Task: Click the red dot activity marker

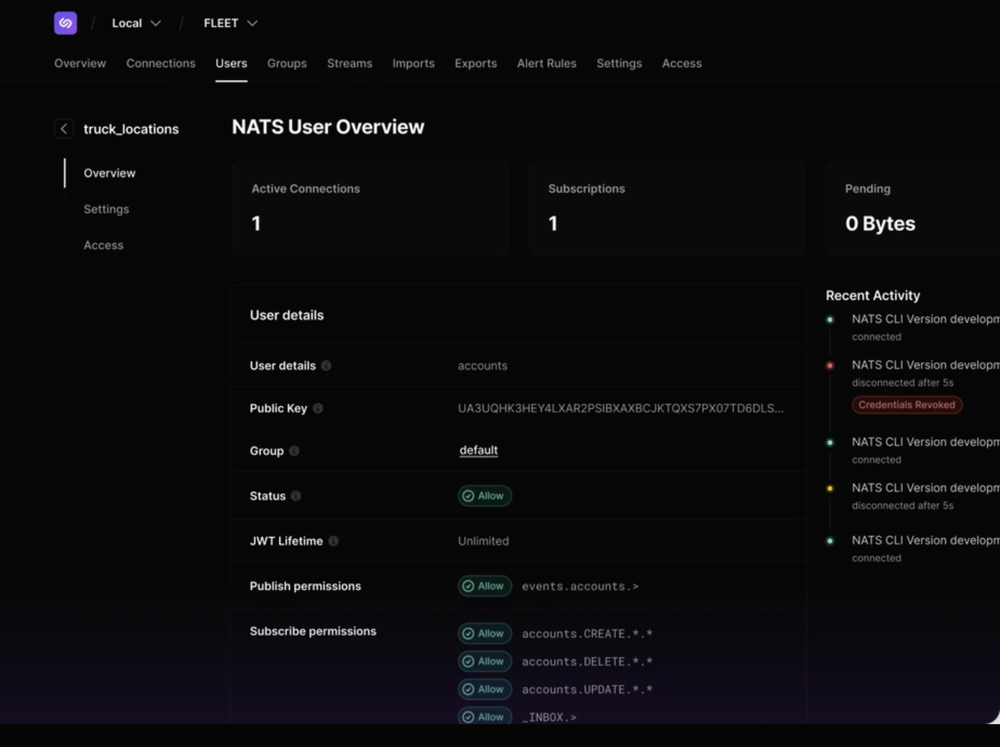Action: point(830,366)
